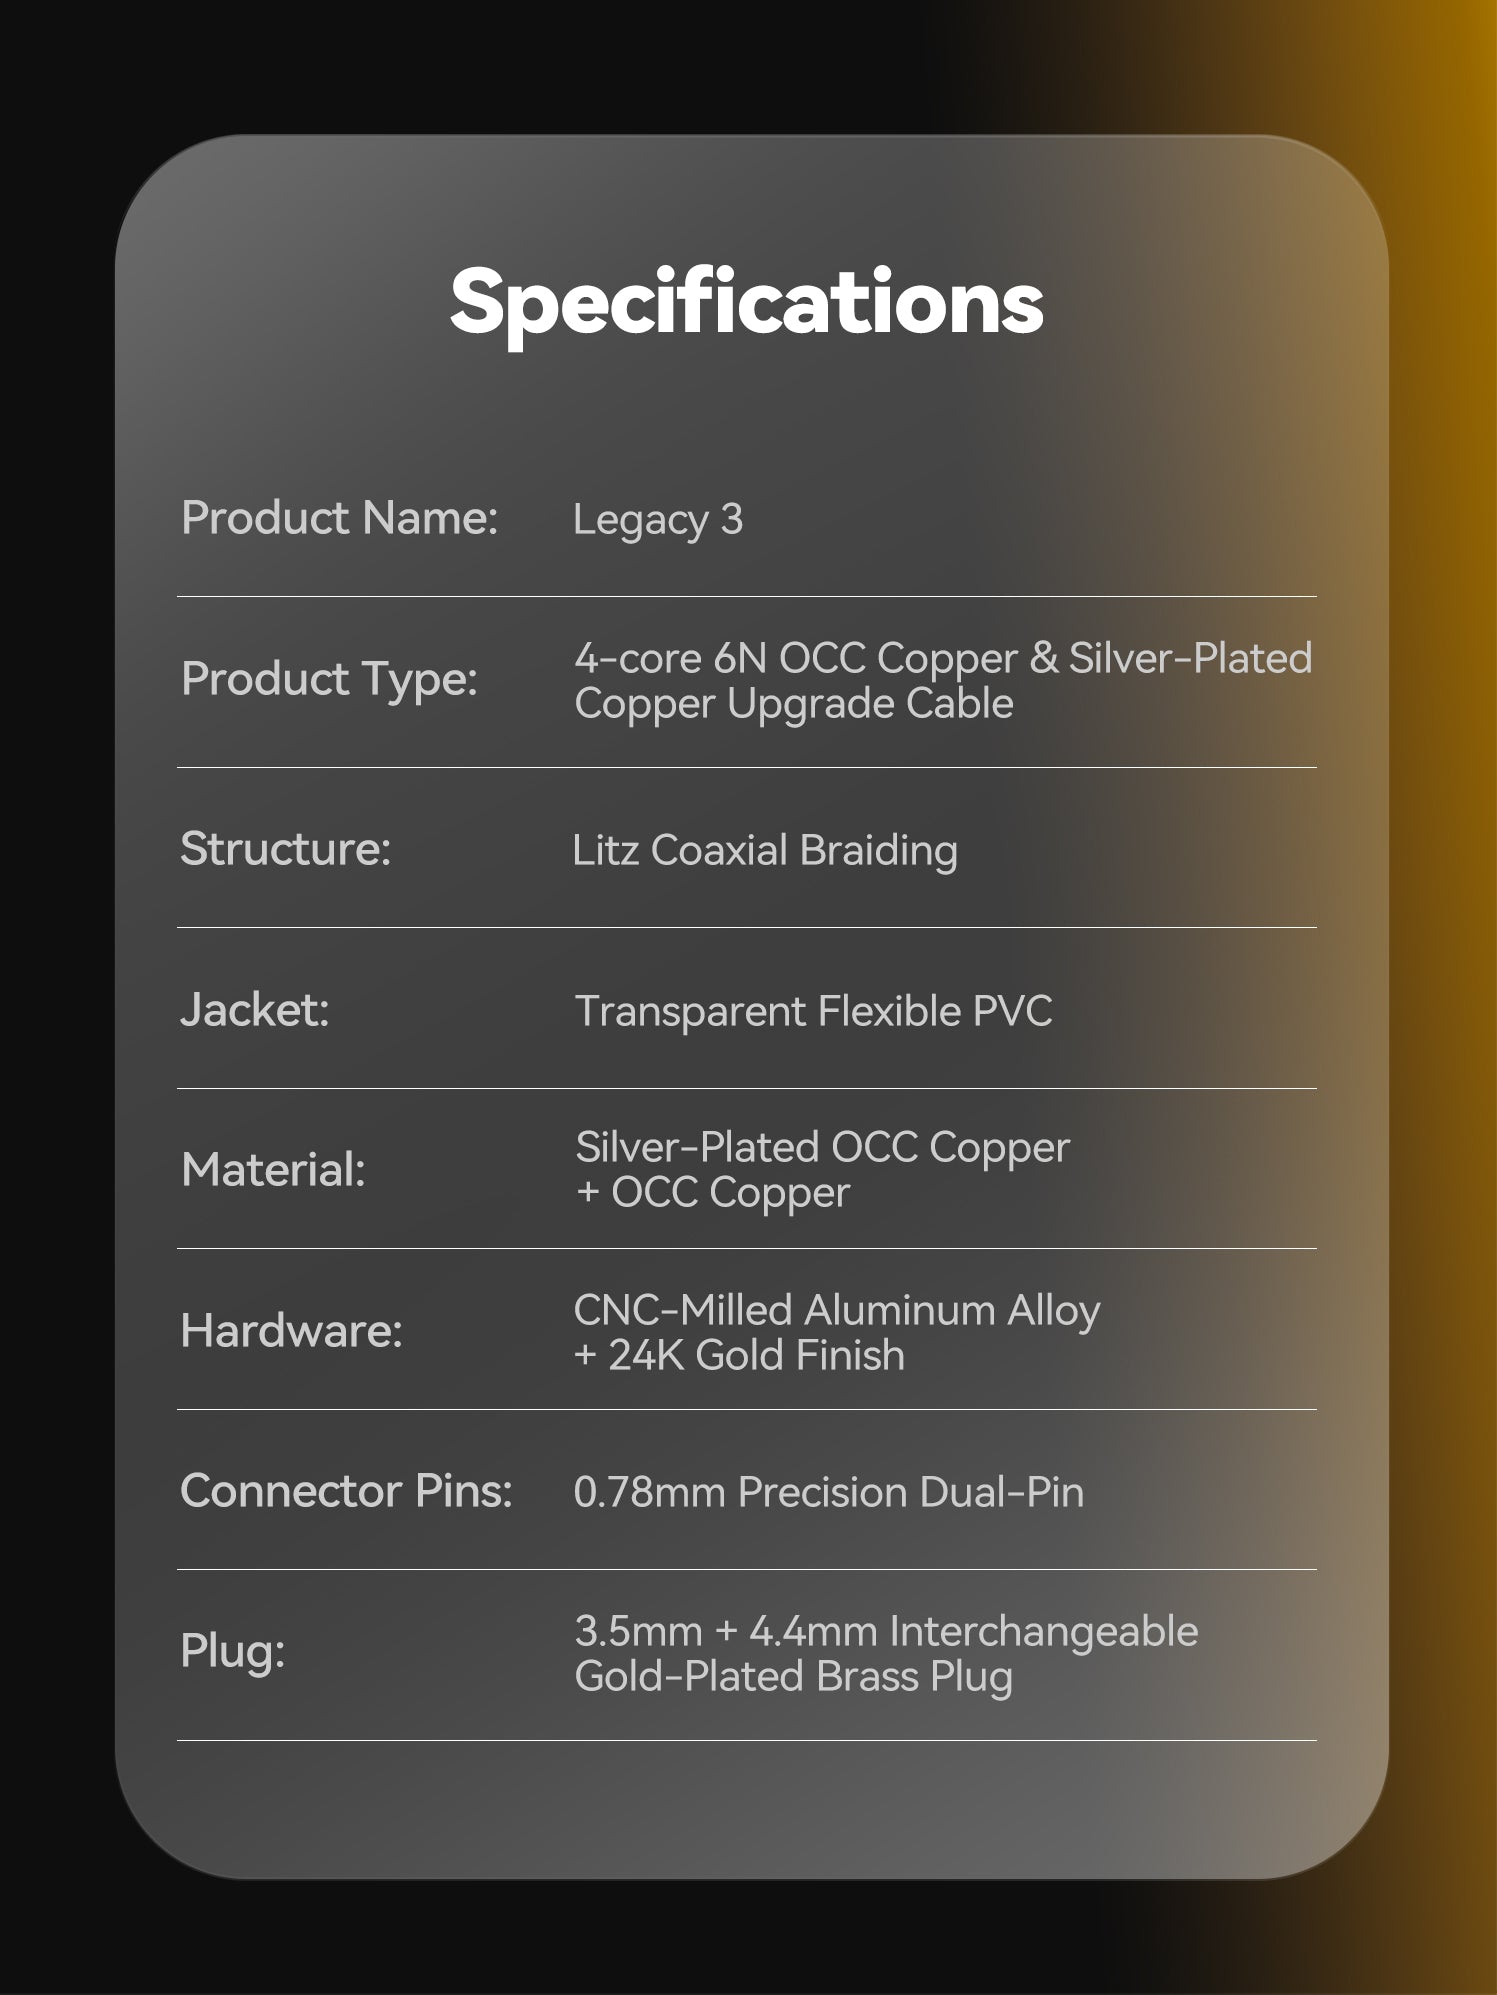Click the Plug label
1497x1995 pixels.
[232, 1651]
